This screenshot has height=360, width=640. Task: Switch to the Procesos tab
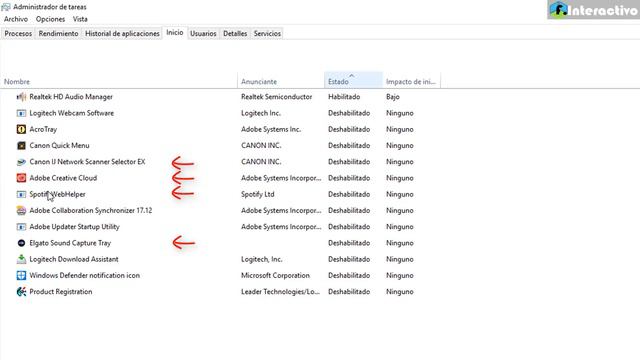tap(18, 33)
